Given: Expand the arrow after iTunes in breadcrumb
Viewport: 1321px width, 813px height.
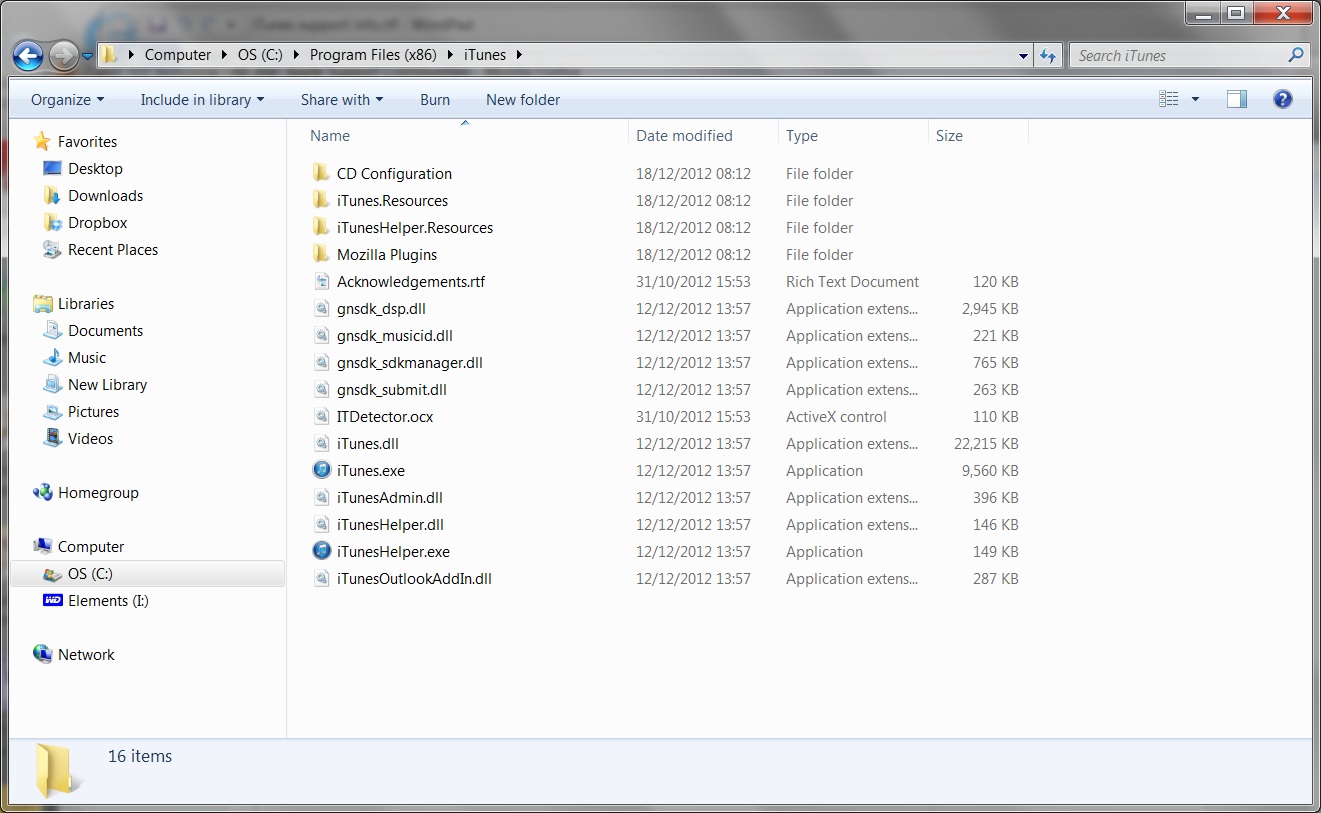Looking at the screenshot, I should (x=519, y=55).
